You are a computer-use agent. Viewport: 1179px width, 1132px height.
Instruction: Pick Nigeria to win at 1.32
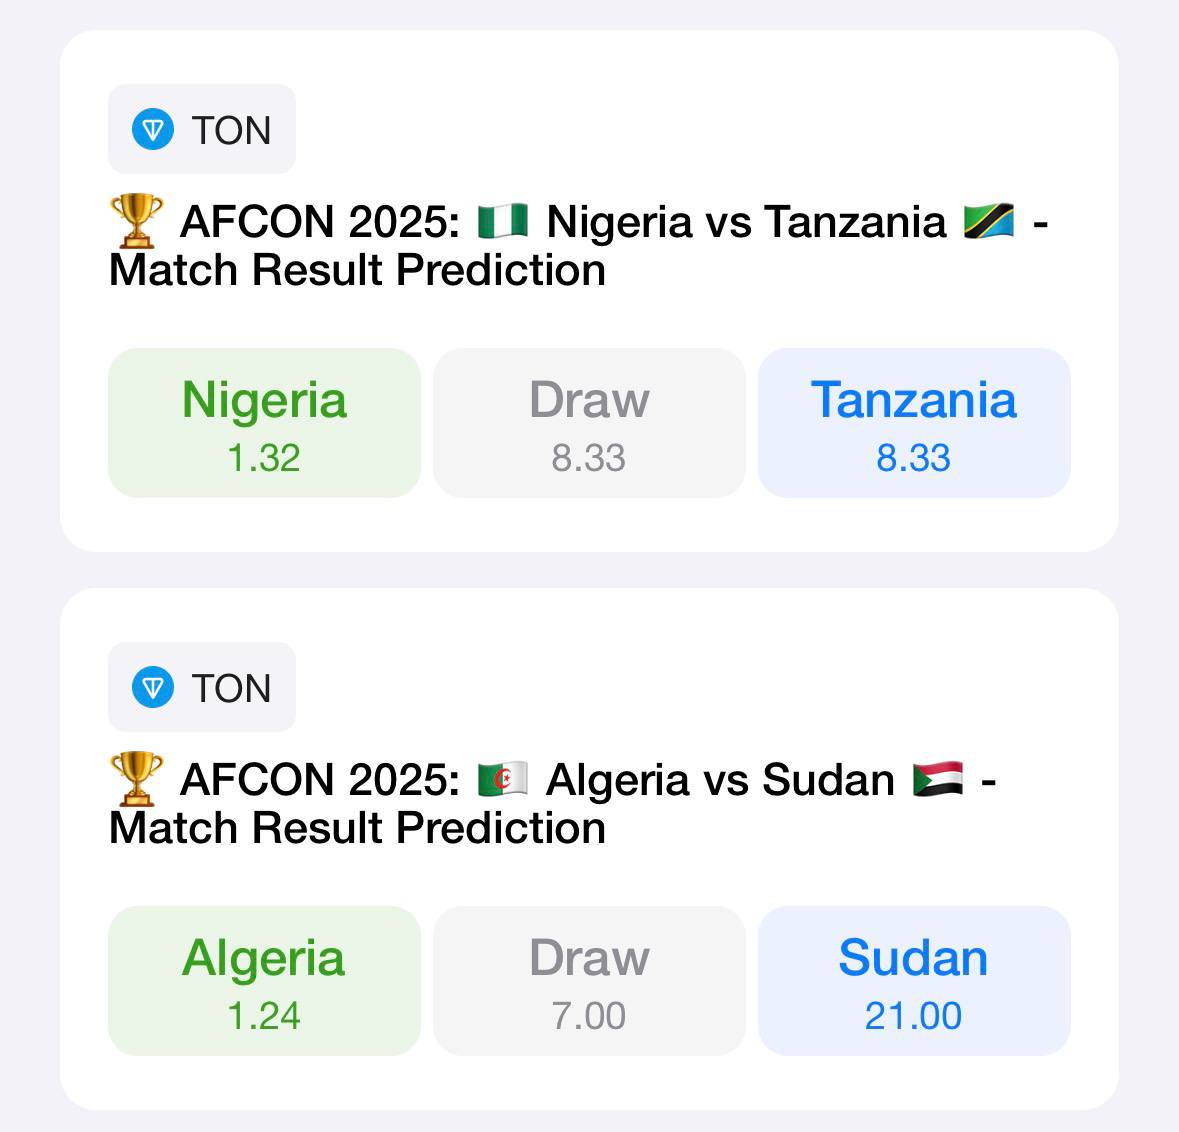click(x=264, y=423)
